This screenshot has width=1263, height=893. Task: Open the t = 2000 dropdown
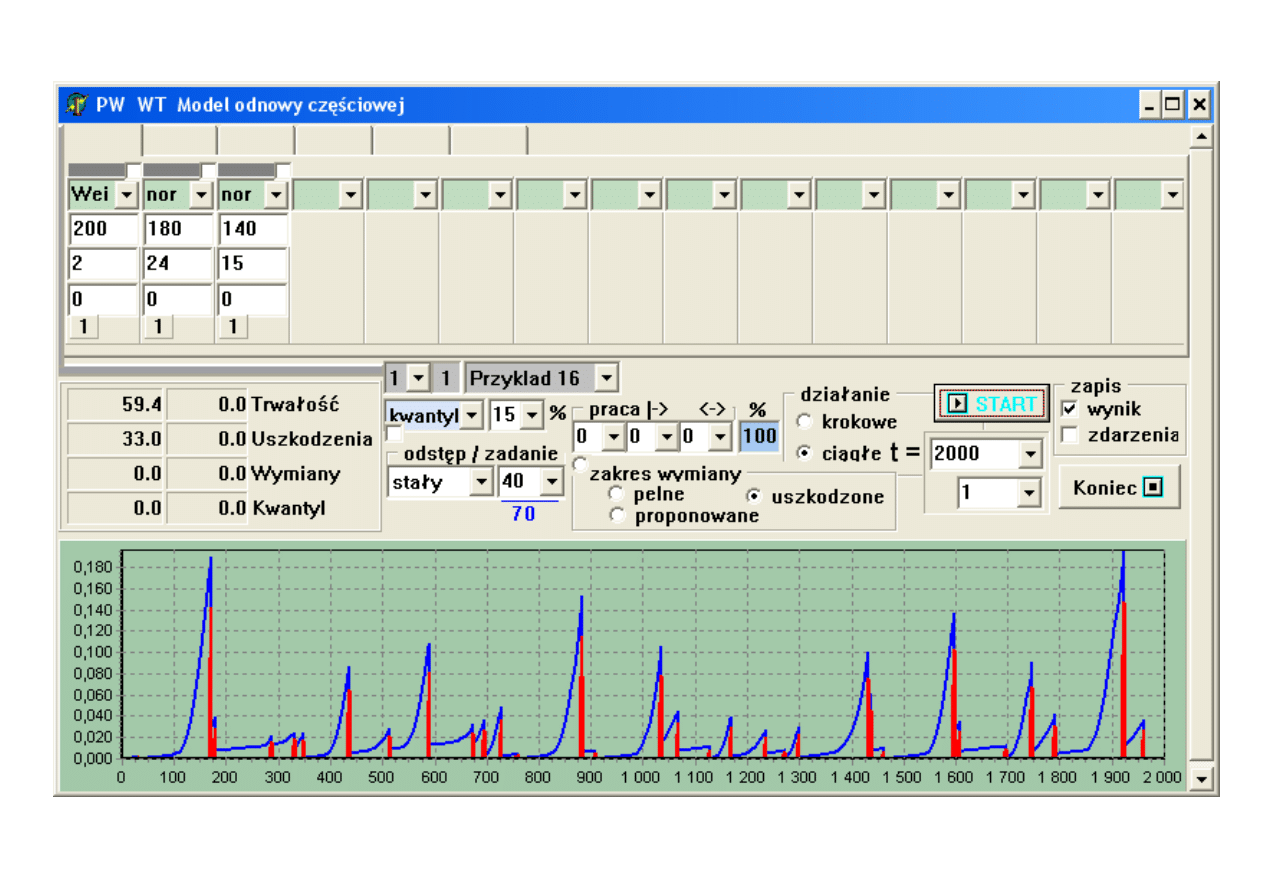tap(1032, 453)
